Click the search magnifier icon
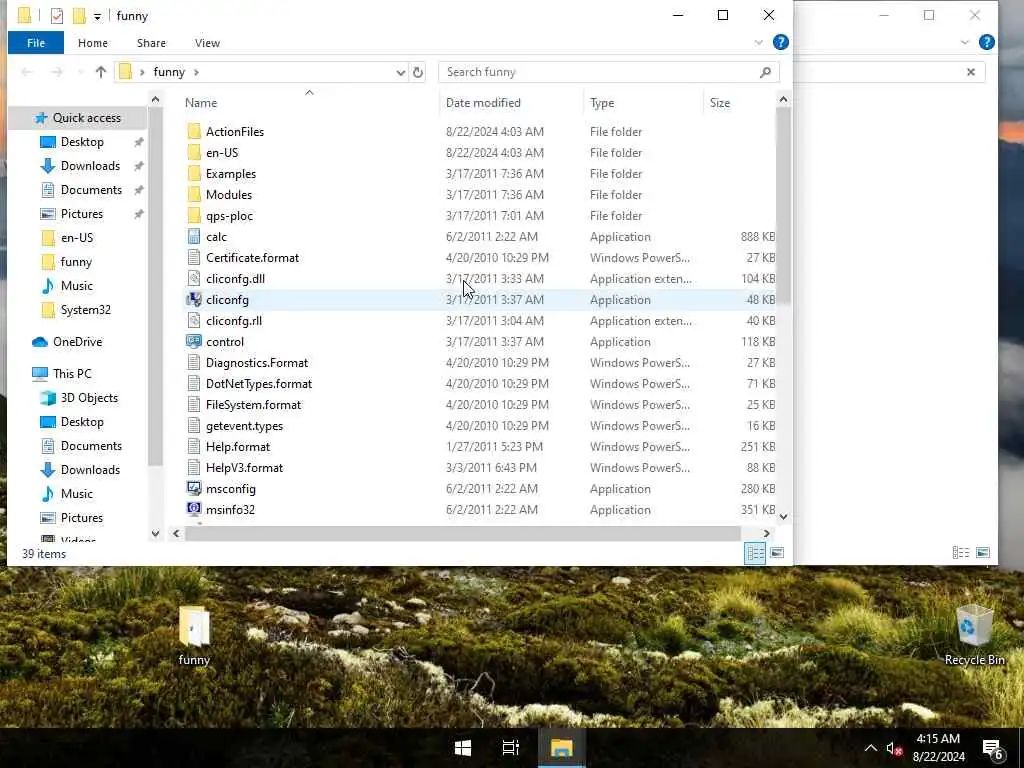This screenshot has height=768, width=1024. click(765, 72)
